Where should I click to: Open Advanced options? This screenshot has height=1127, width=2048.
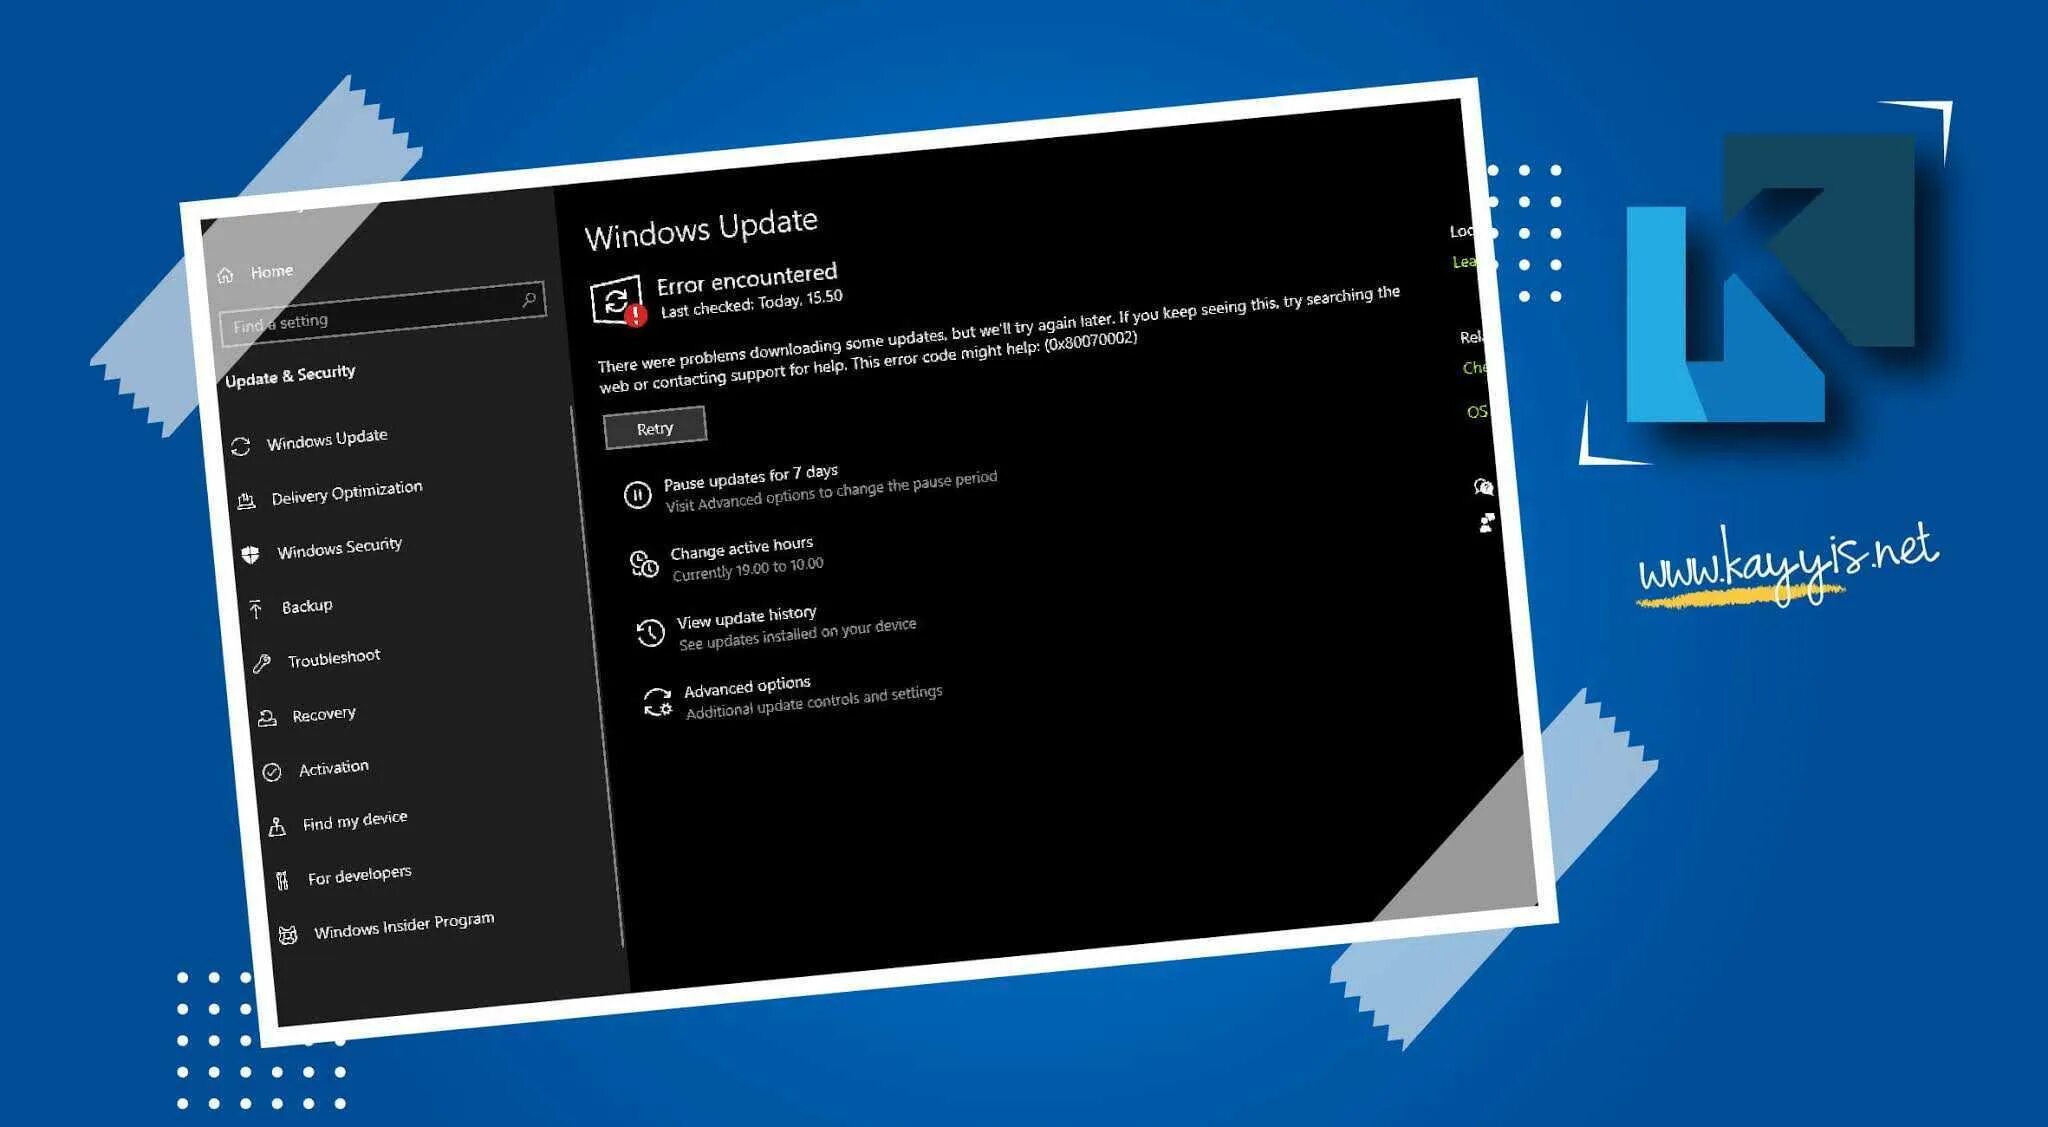tap(747, 687)
